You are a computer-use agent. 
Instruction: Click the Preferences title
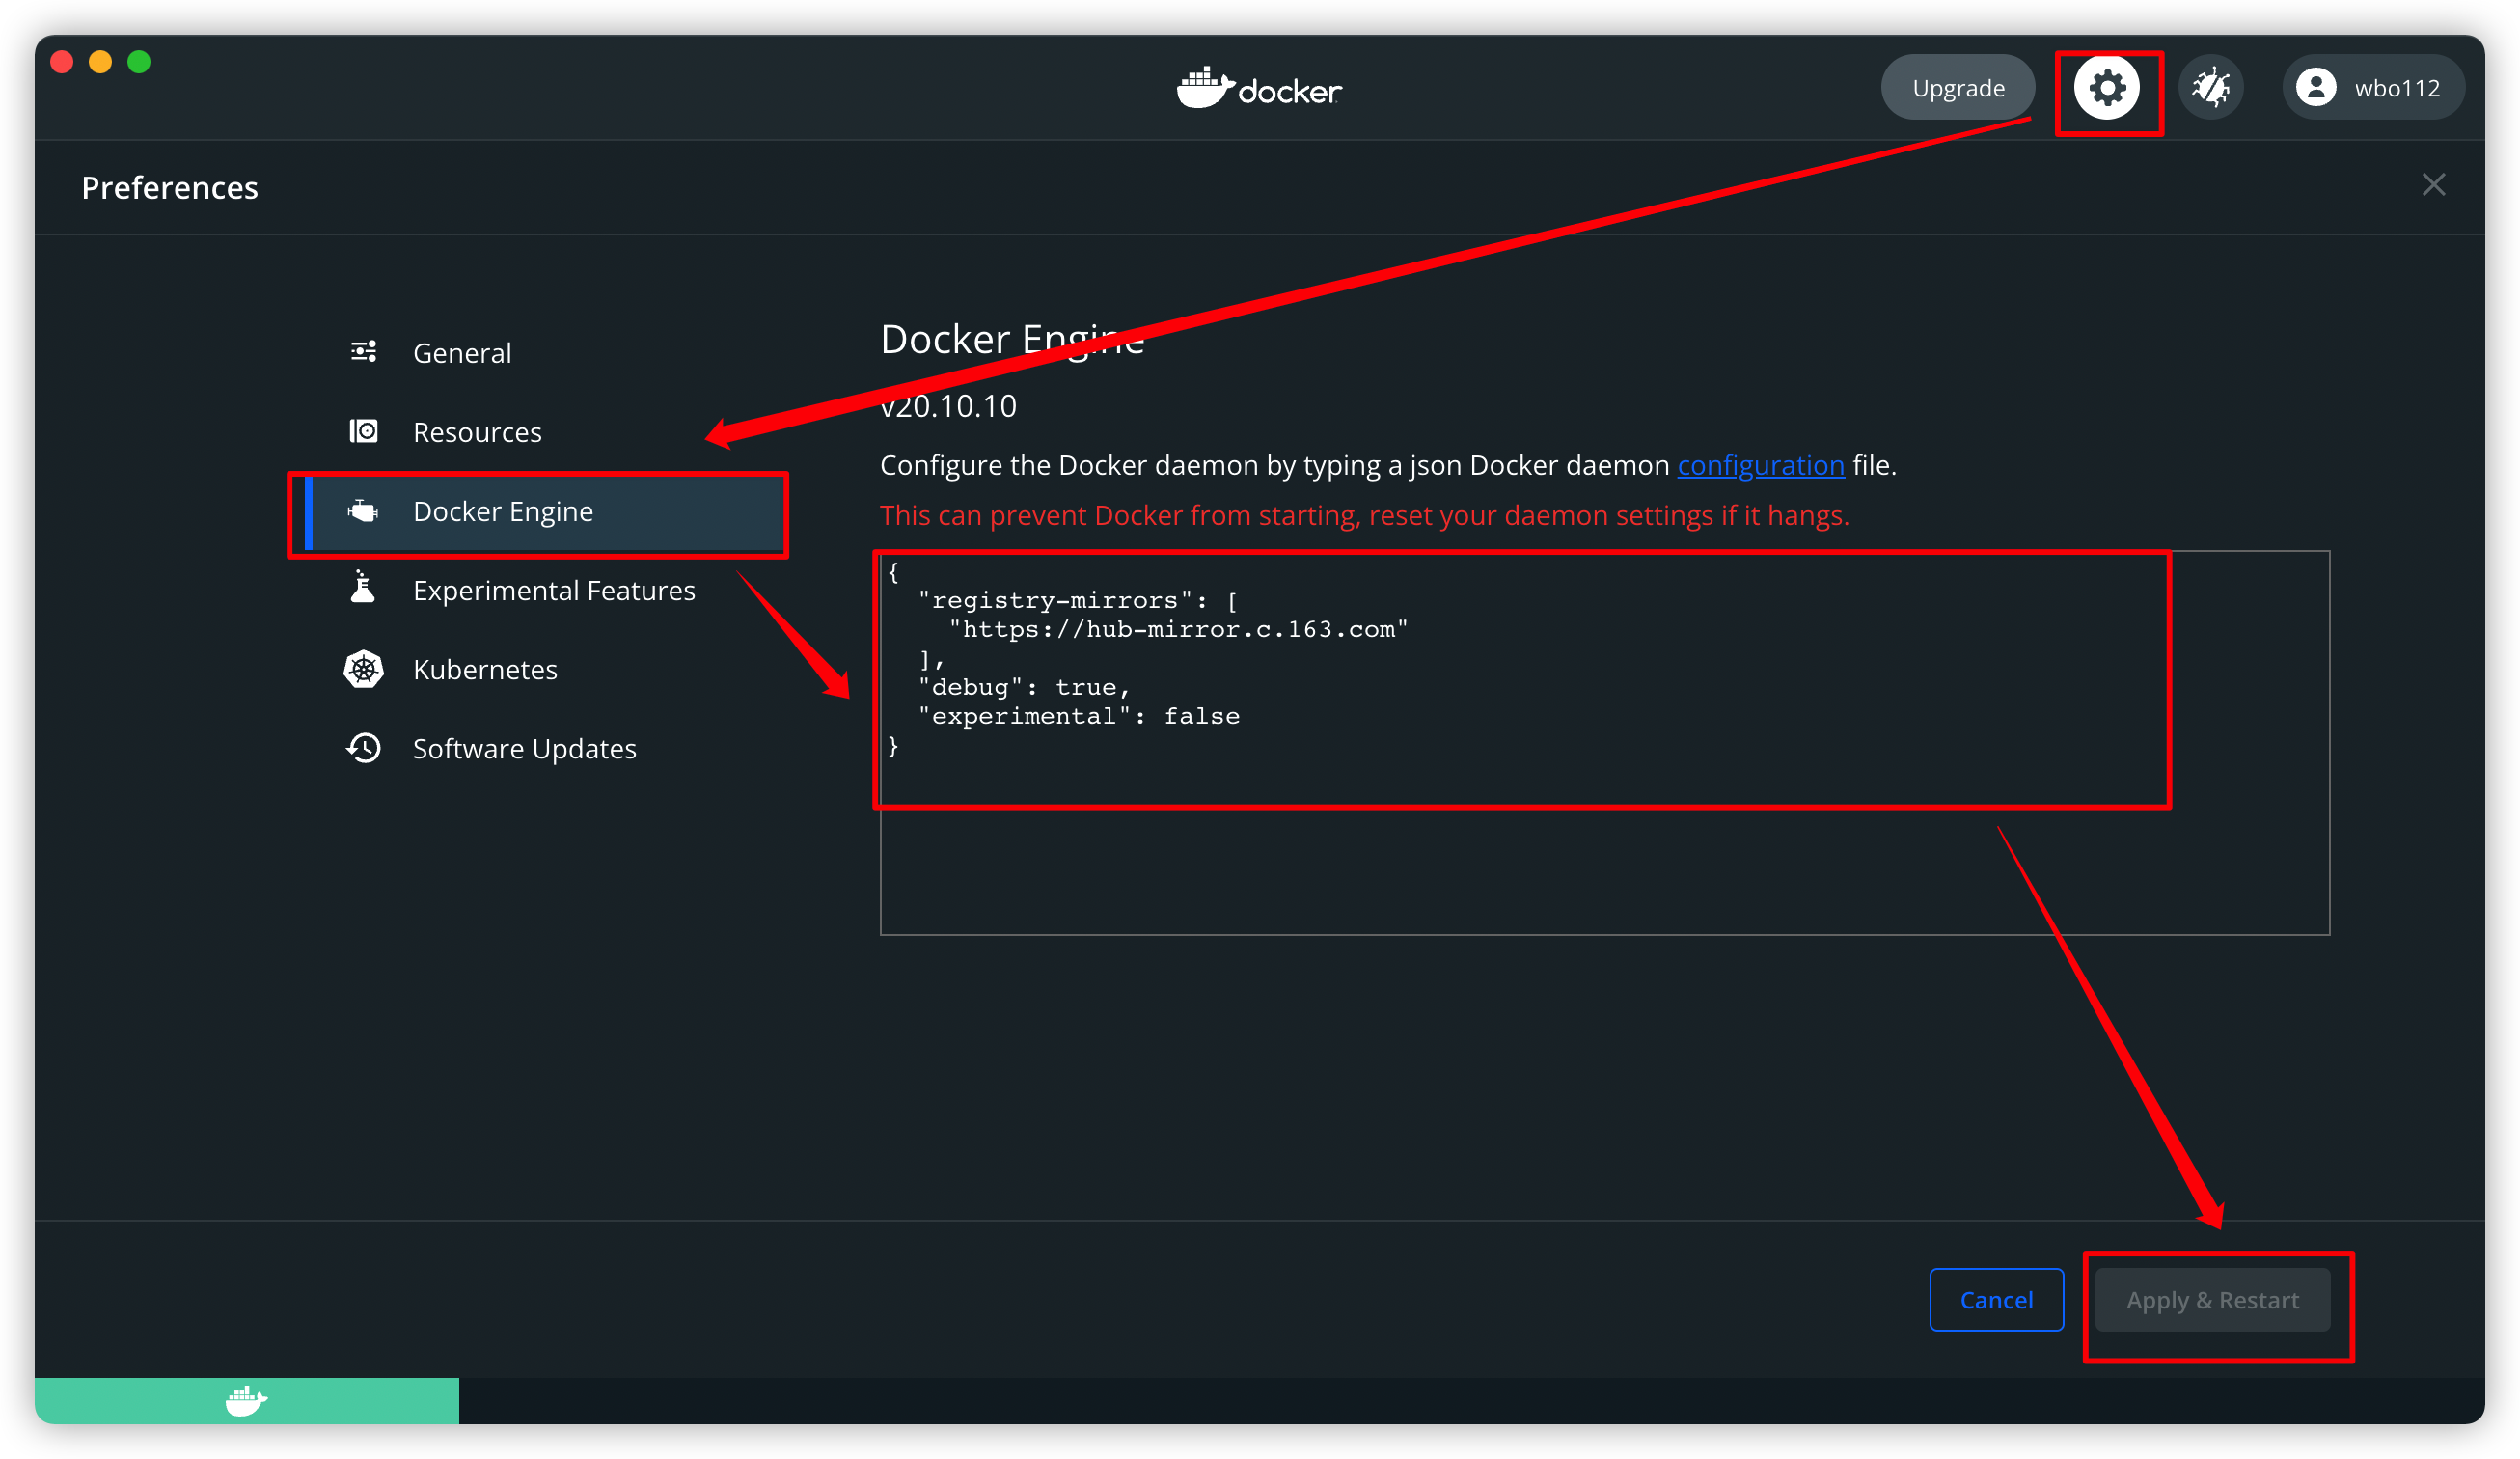170,188
